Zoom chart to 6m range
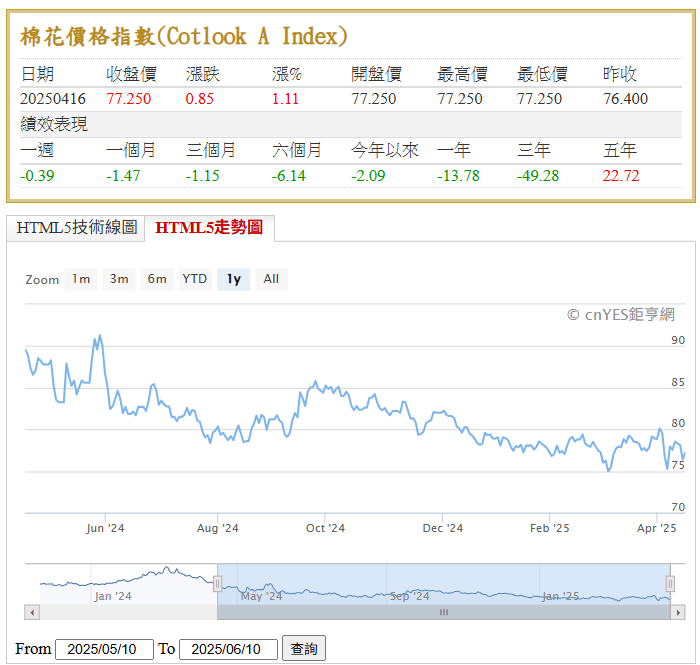The image size is (700, 665). tap(157, 279)
